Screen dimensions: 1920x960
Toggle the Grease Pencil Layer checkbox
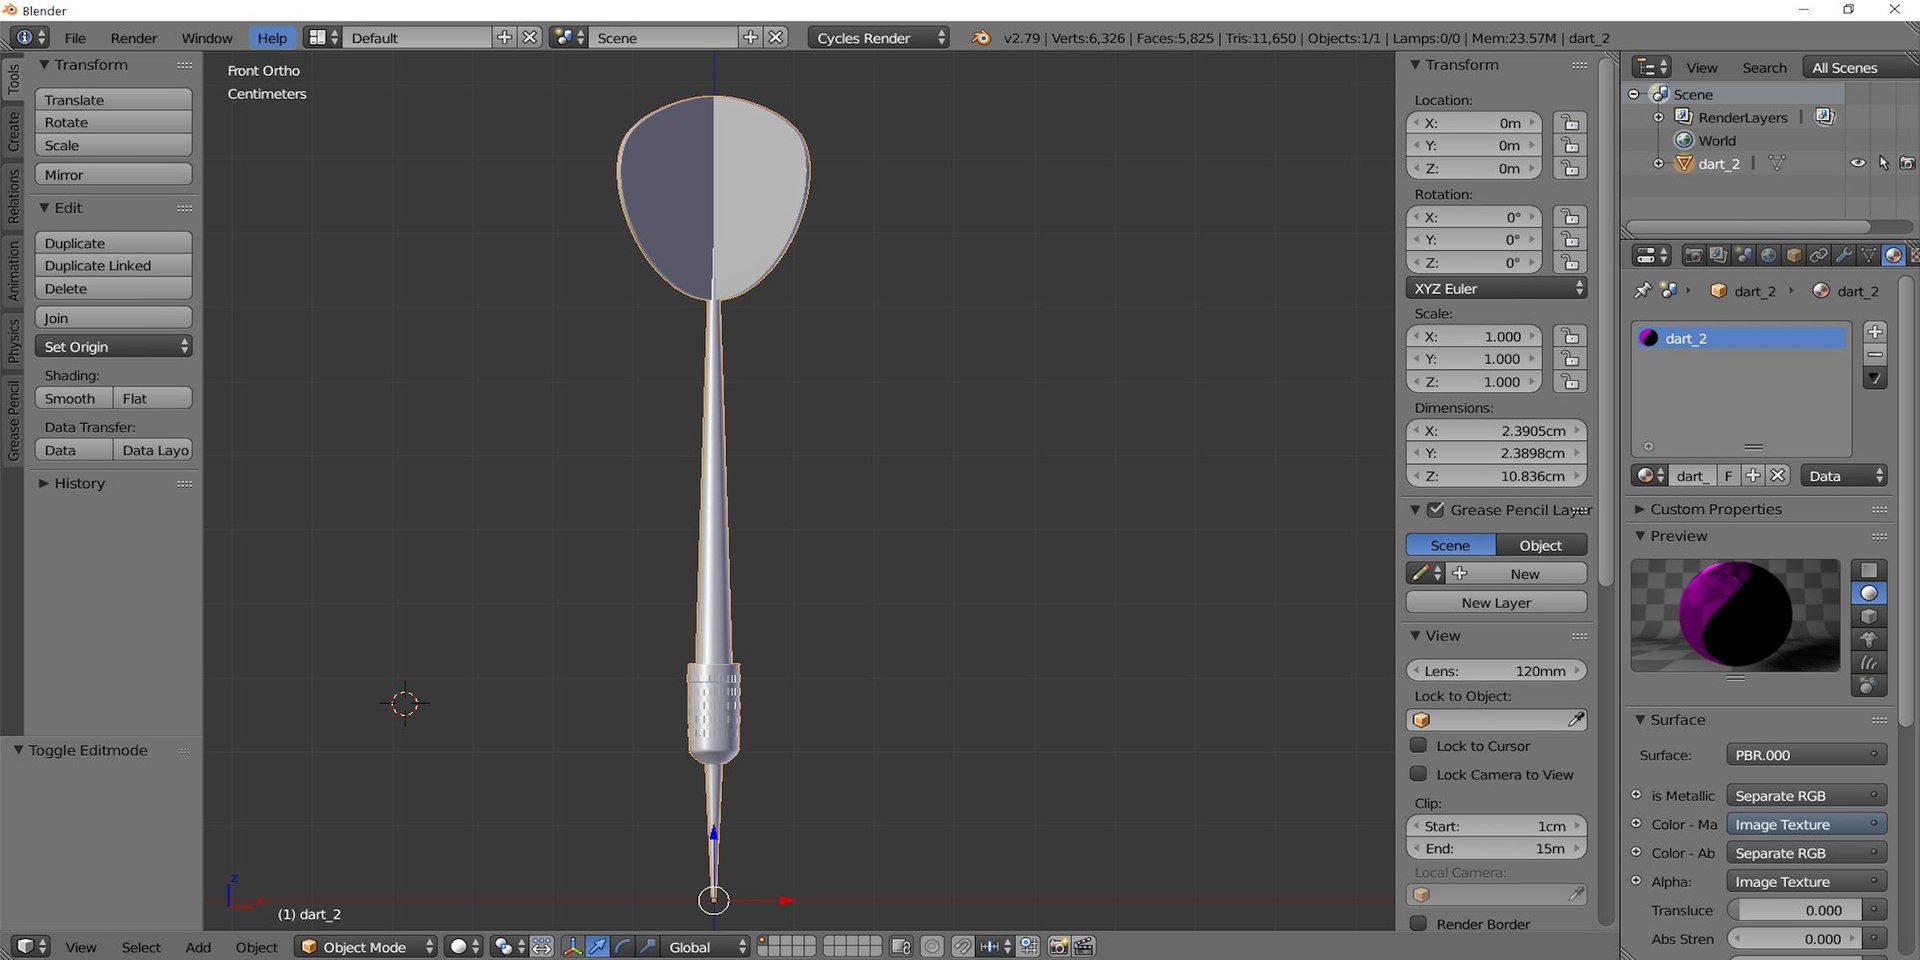(x=1436, y=510)
